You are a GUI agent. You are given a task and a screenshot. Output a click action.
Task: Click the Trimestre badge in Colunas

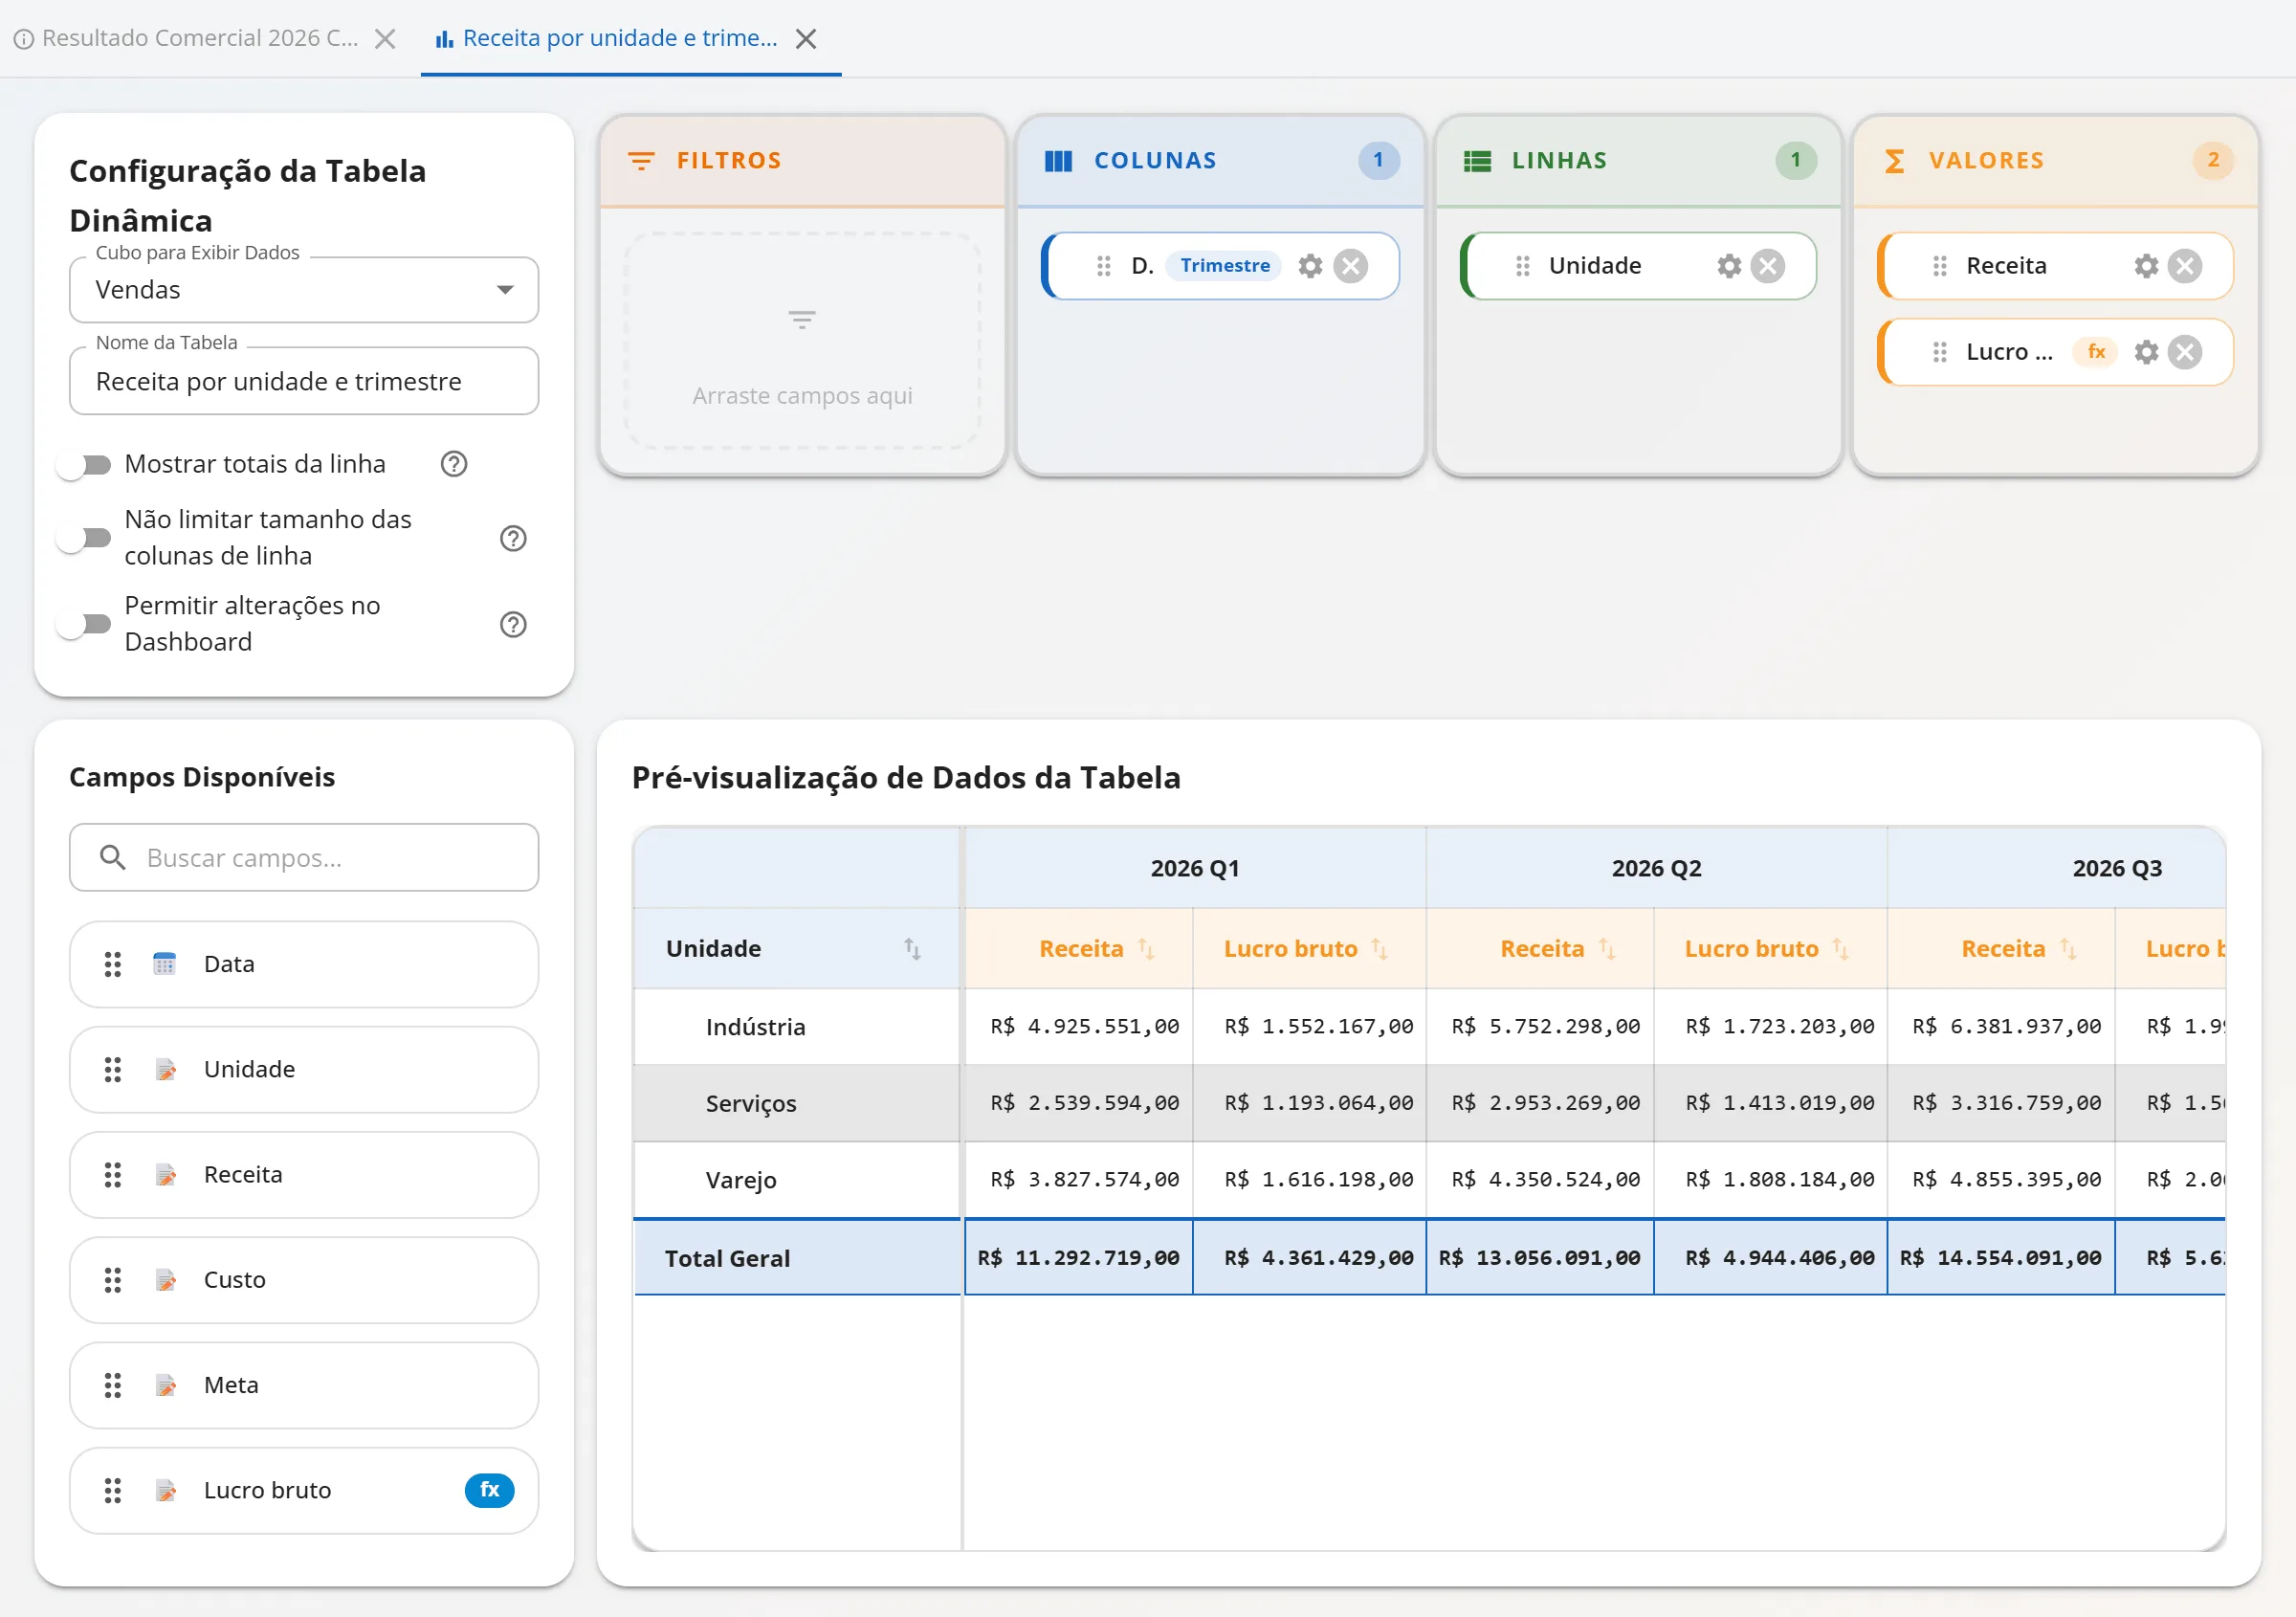coord(1225,266)
